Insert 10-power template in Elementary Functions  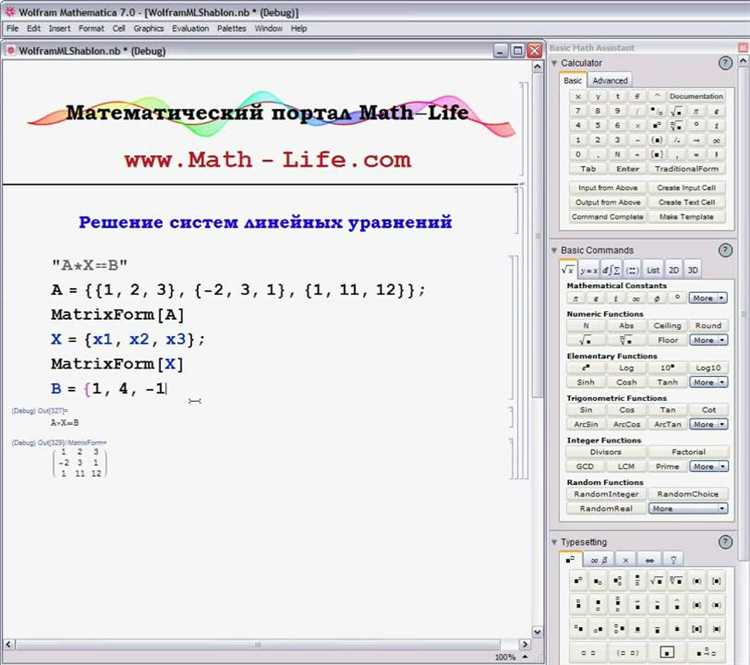[x=667, y=367]
